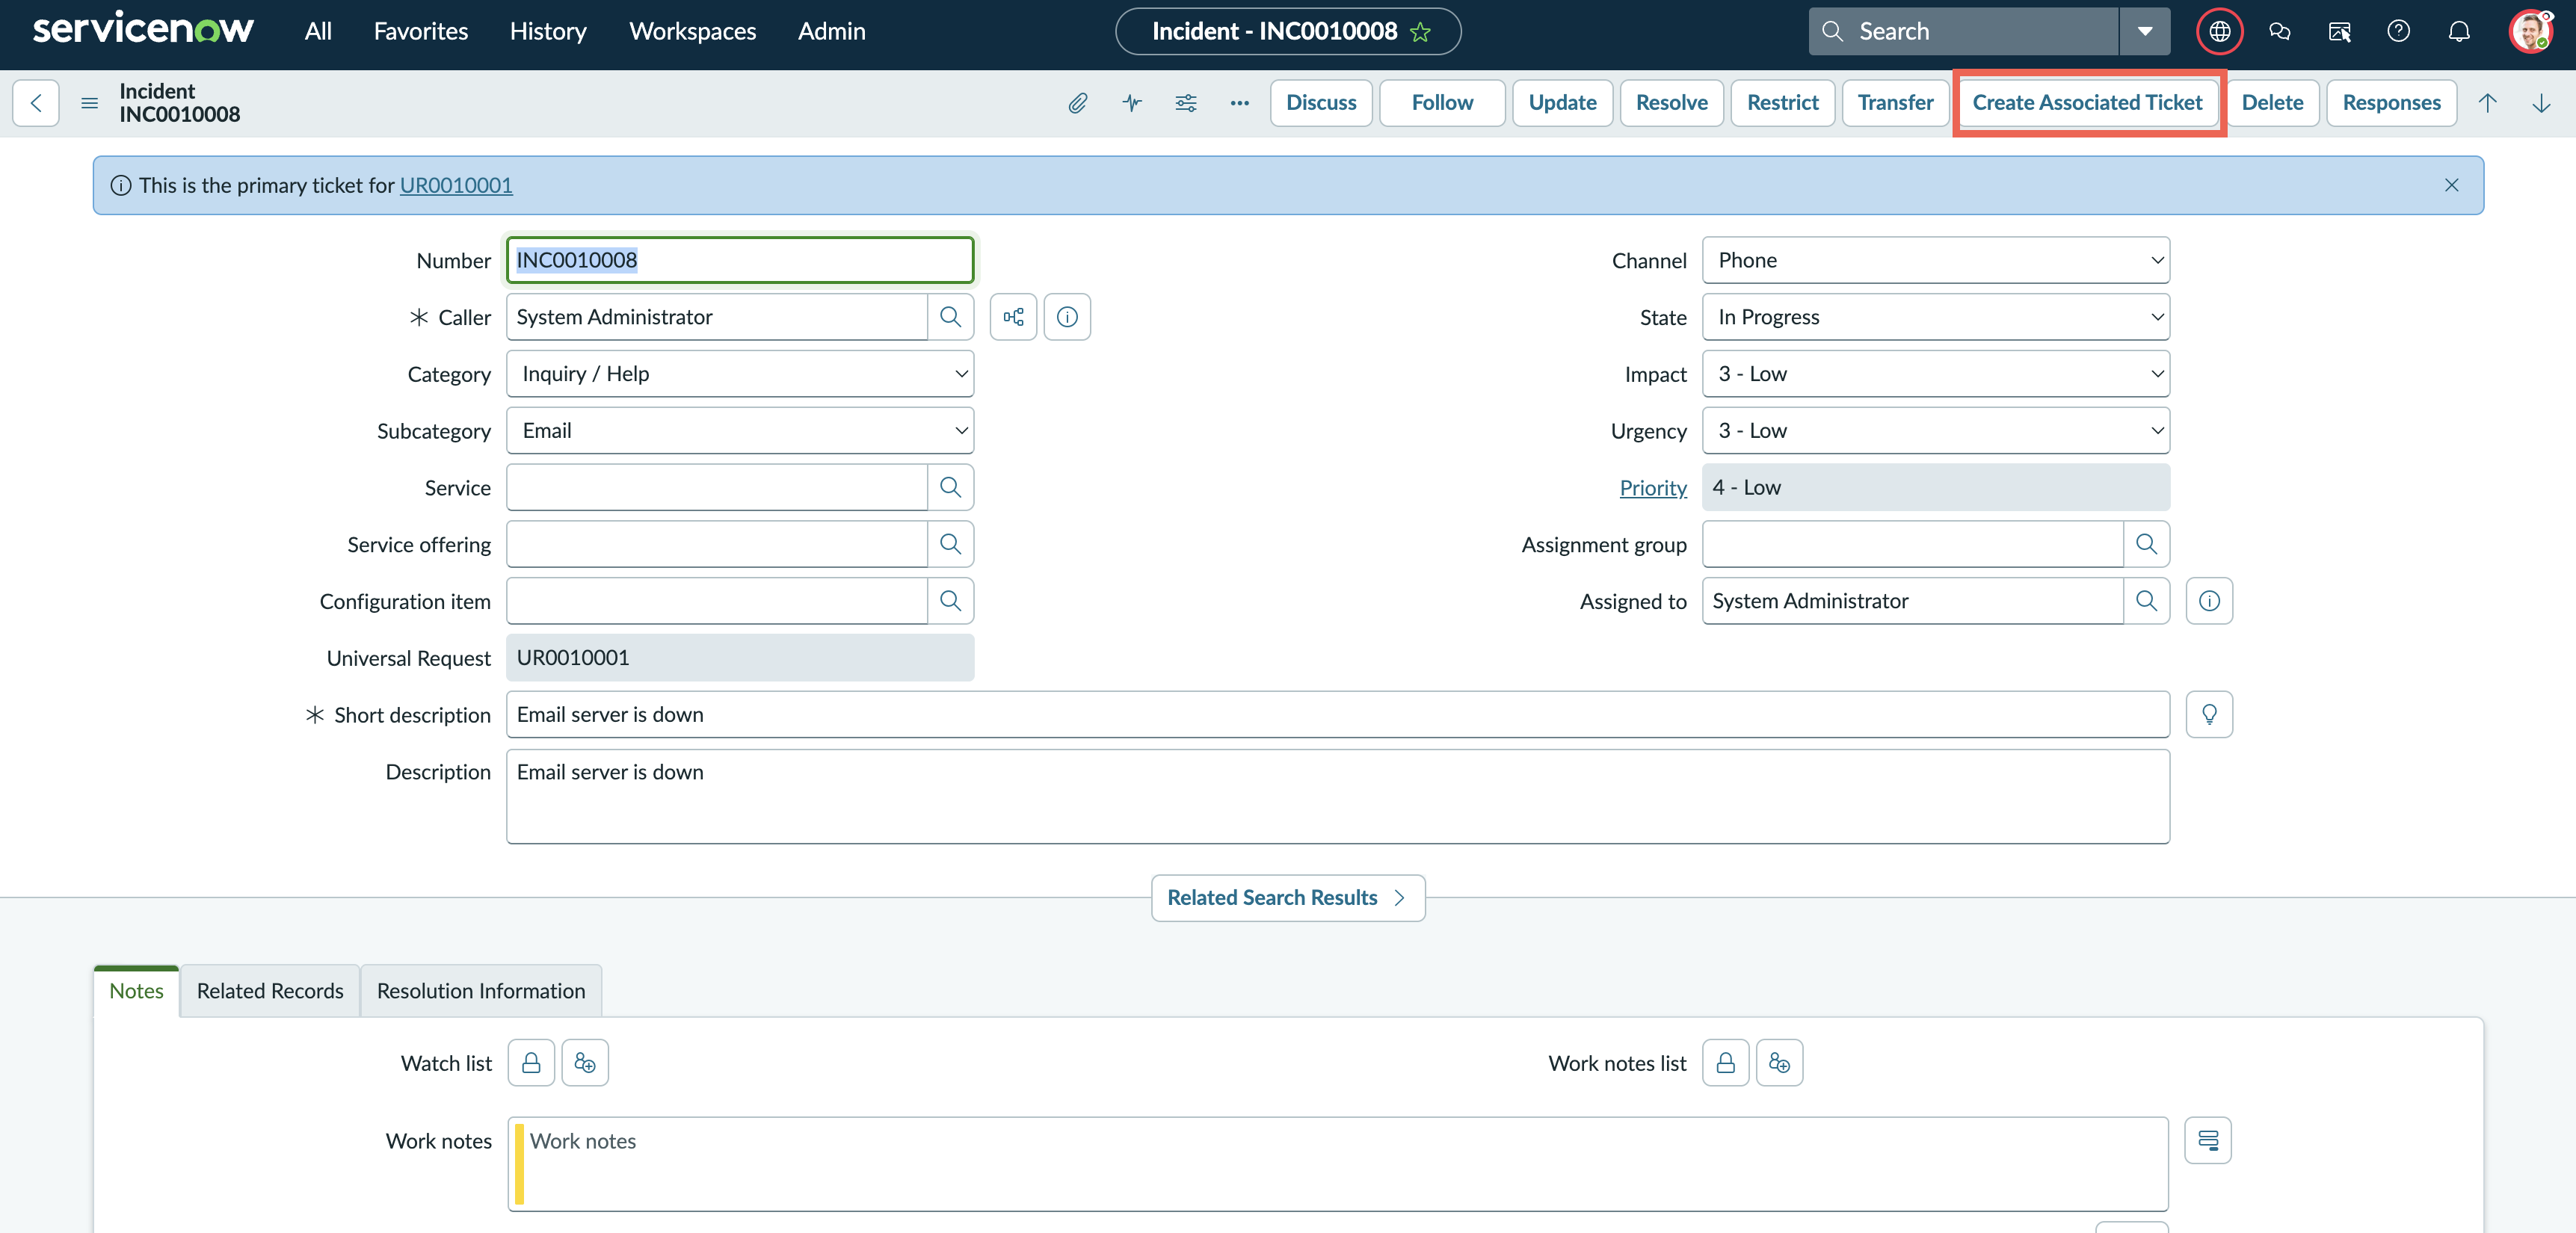Viewport: 2576px width, 1233px height.
Task: Click the Assigned to lookup magnifier icon
Action: pyautogui.click(x=2146, y=601)
